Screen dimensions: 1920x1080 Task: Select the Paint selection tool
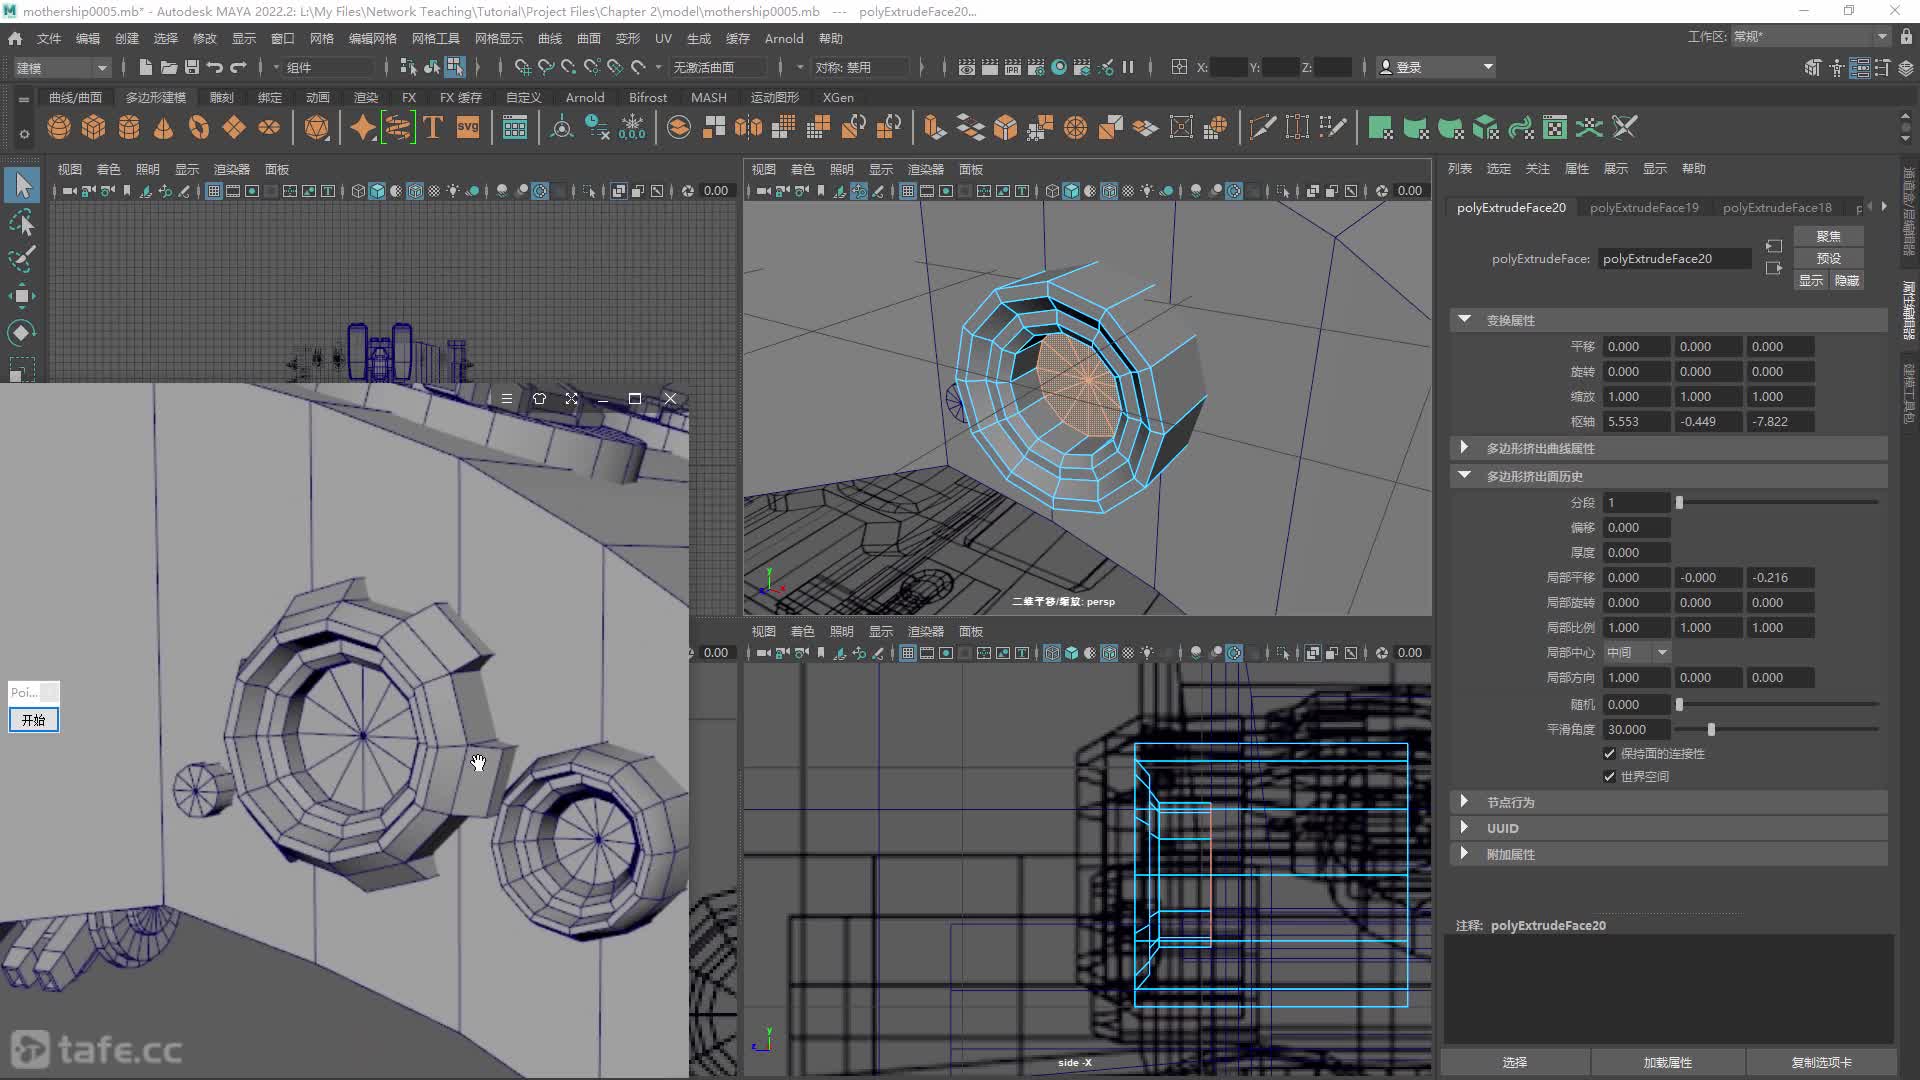22,259
